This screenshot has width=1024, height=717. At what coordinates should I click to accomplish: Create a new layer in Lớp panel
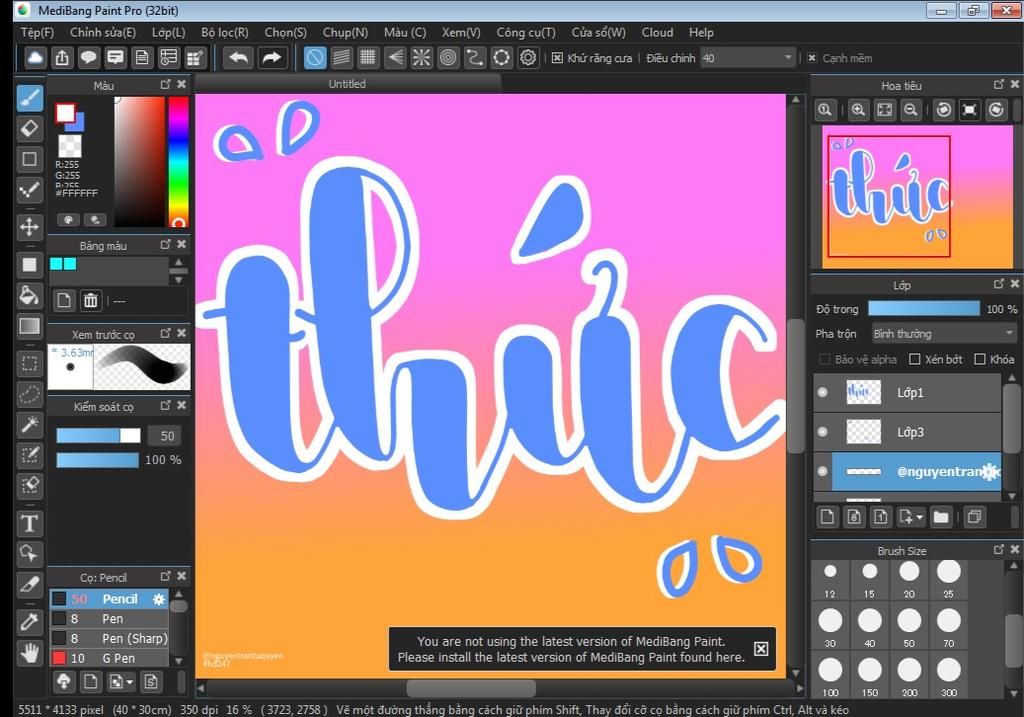[827, 517]
